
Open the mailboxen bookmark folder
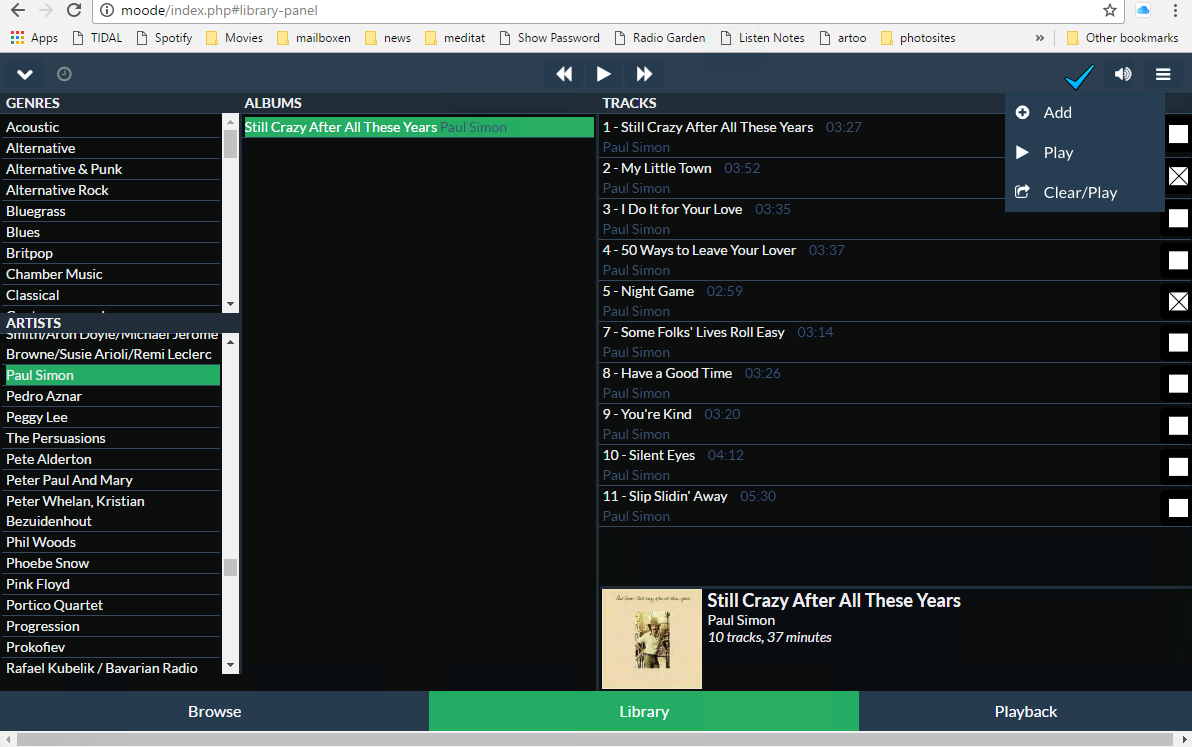pos(314,38)
